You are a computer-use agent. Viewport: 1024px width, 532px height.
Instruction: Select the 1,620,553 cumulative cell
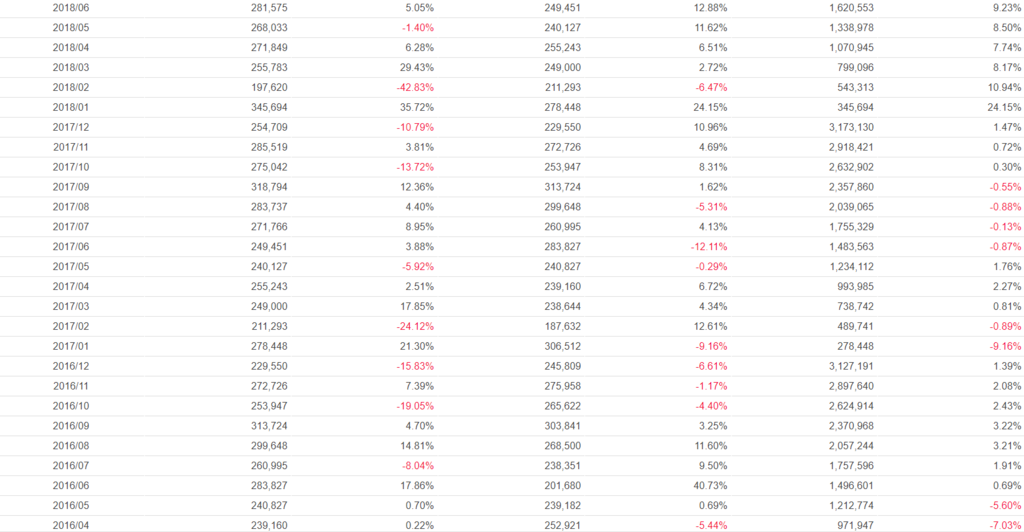point(851,8)
